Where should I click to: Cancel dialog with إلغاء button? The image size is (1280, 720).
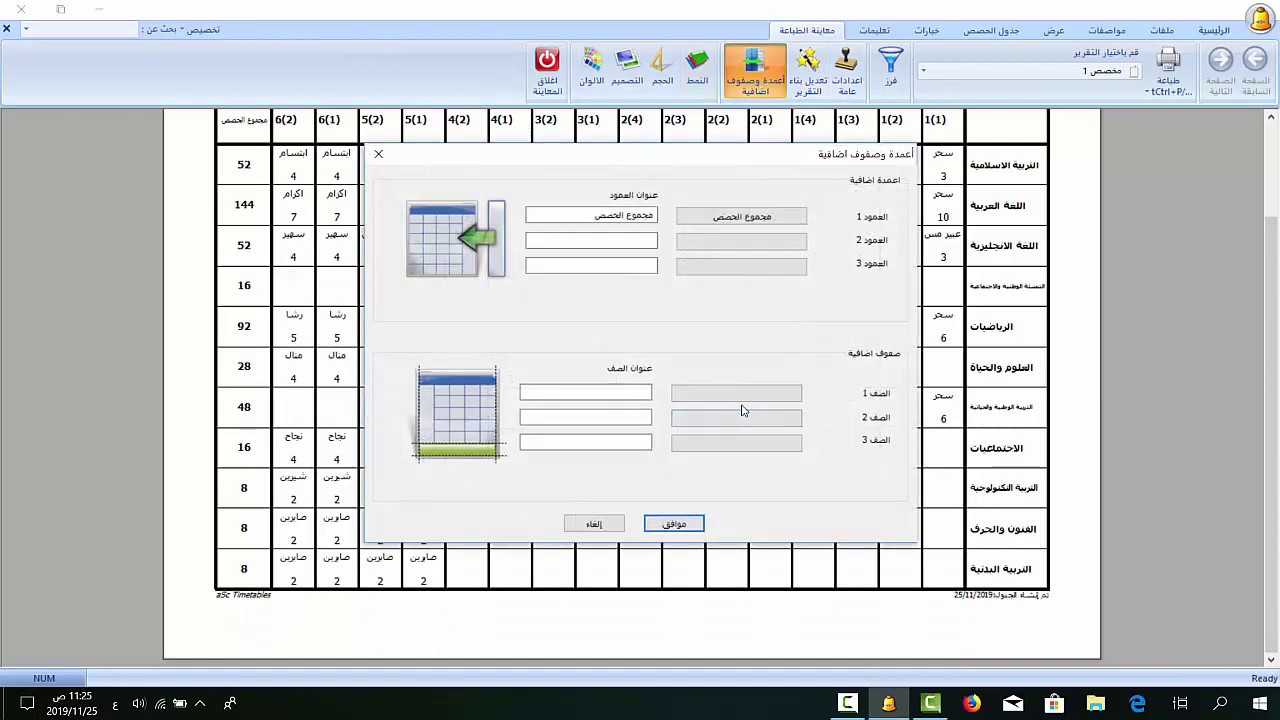pos(594,524)
